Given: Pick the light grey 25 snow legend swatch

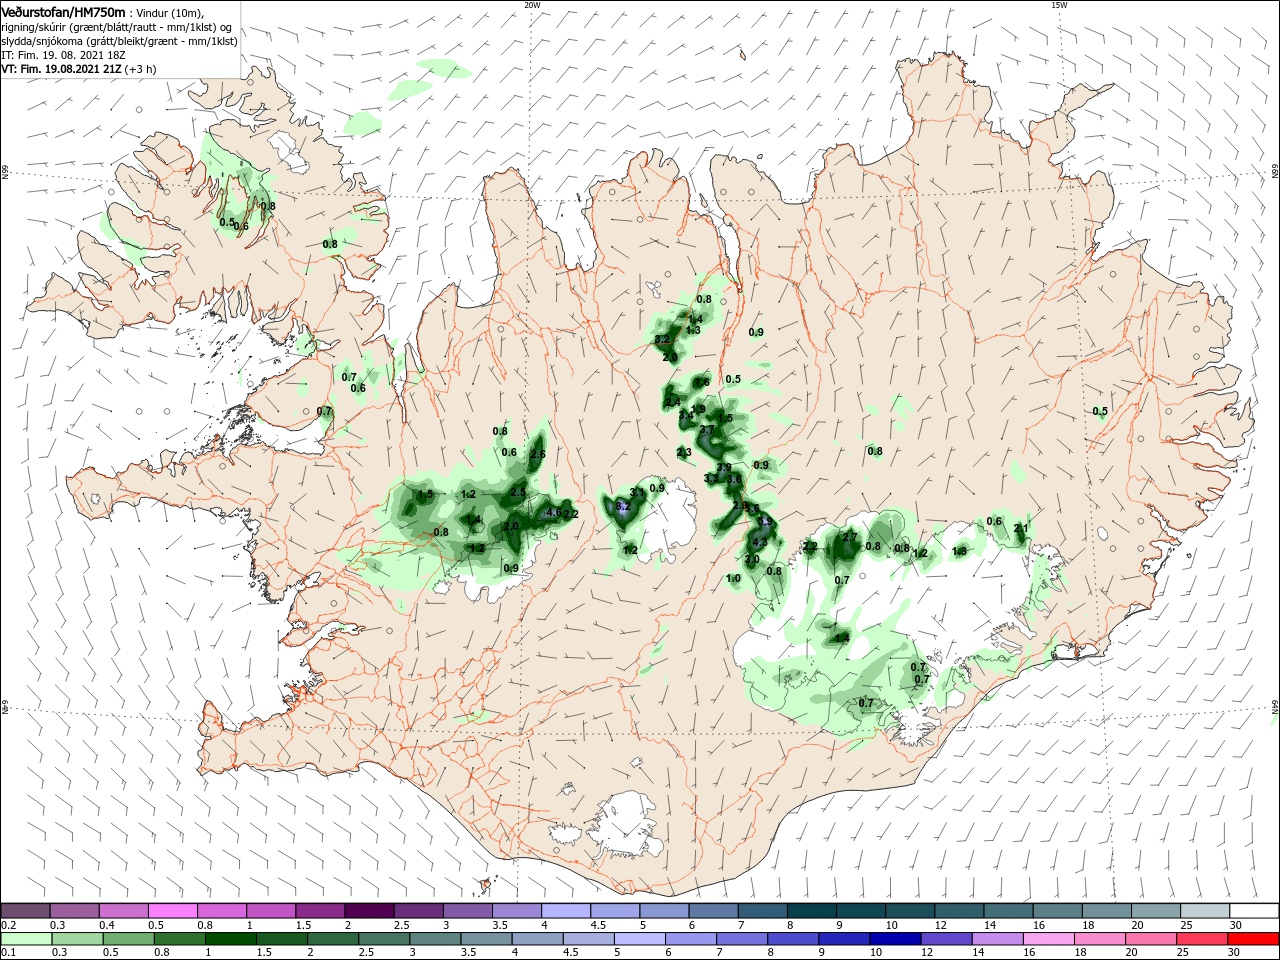Looking at the screenshot, I should pyautogui.click(x=1204, y=911).
